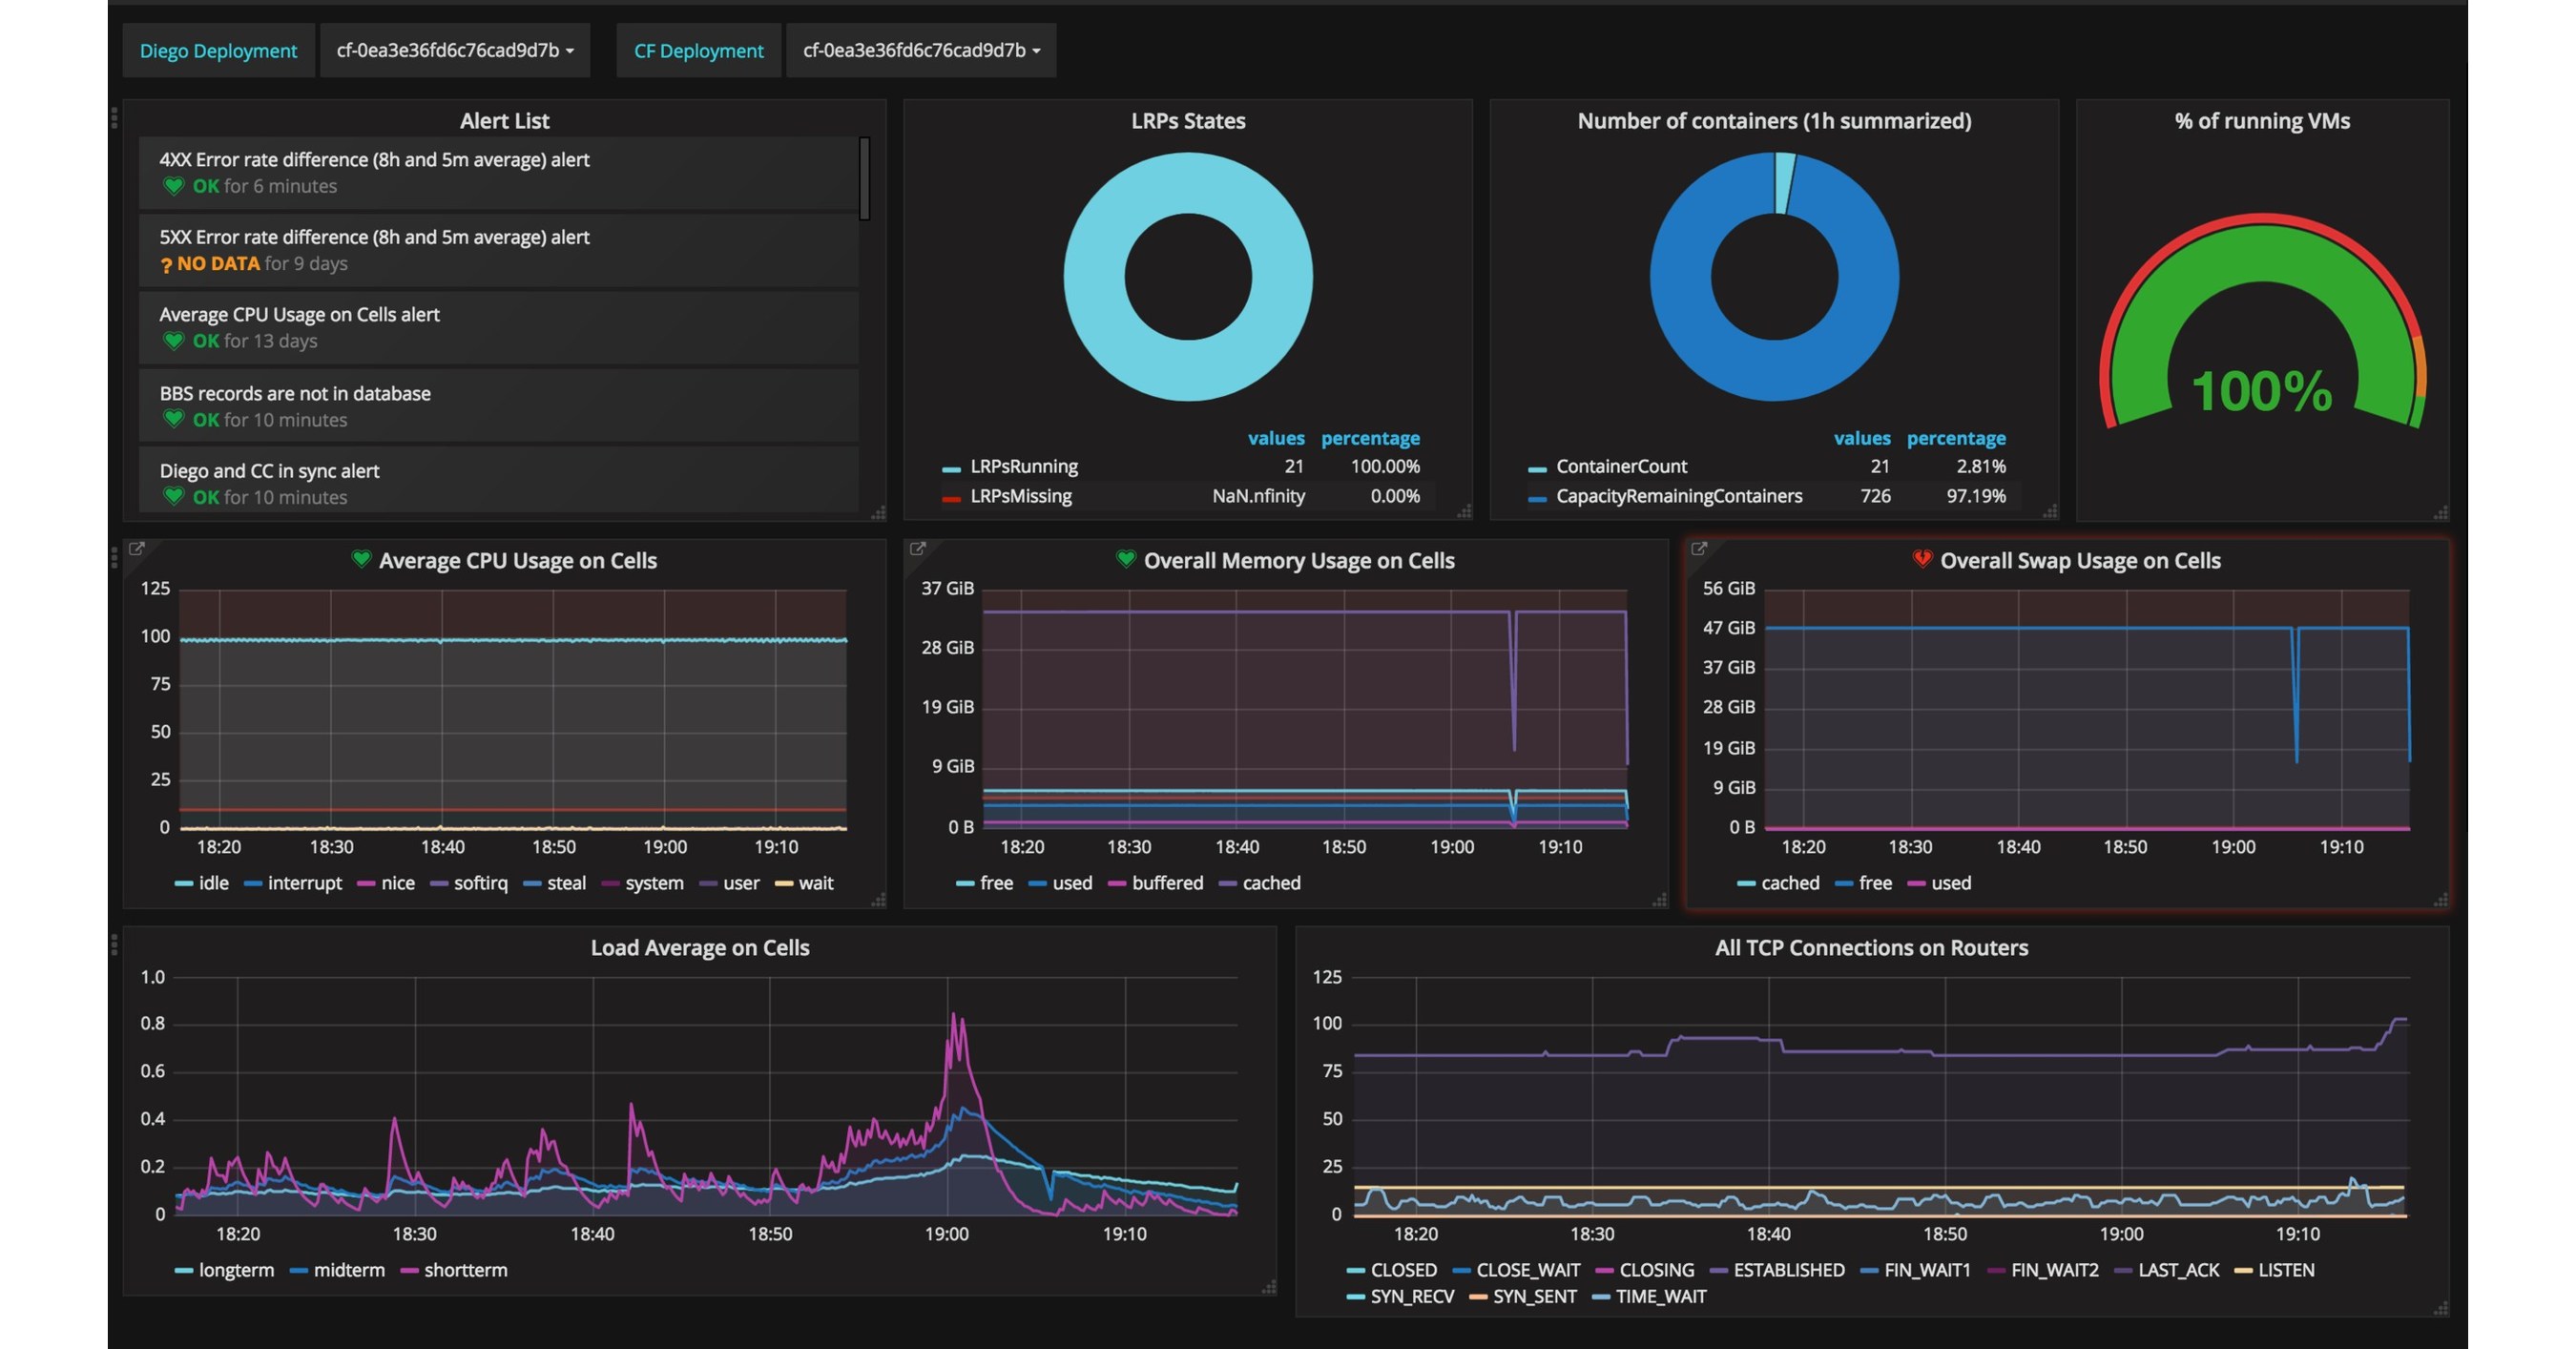Image resolution: width=2576 pixels, height=1349 pixels.
Task: Sort LRPs States legend by percentage header
Action: coord(1370,438)
